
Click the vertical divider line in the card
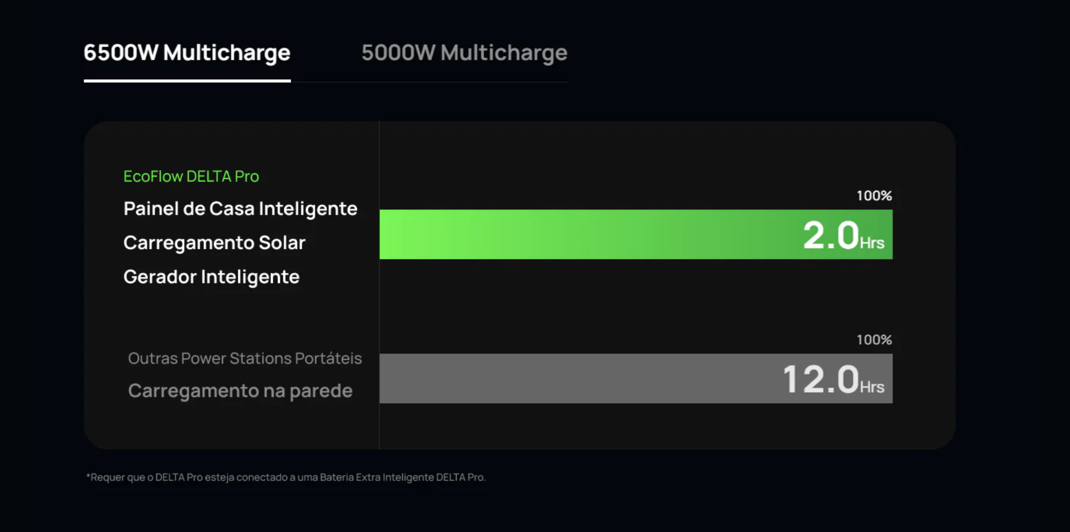tap(379, 285)
